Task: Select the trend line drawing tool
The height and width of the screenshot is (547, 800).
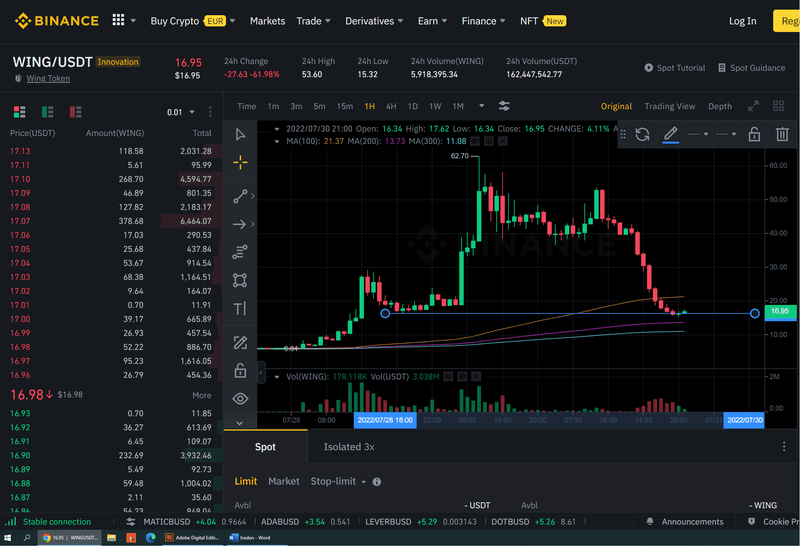Action: tap(240, 196)
